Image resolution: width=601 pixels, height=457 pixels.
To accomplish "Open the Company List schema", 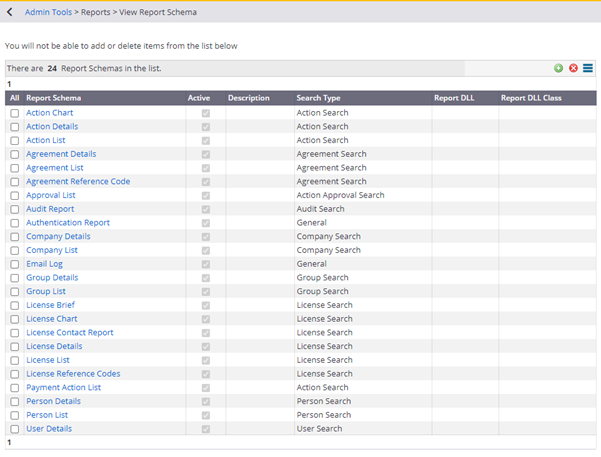I will [52, 250].
